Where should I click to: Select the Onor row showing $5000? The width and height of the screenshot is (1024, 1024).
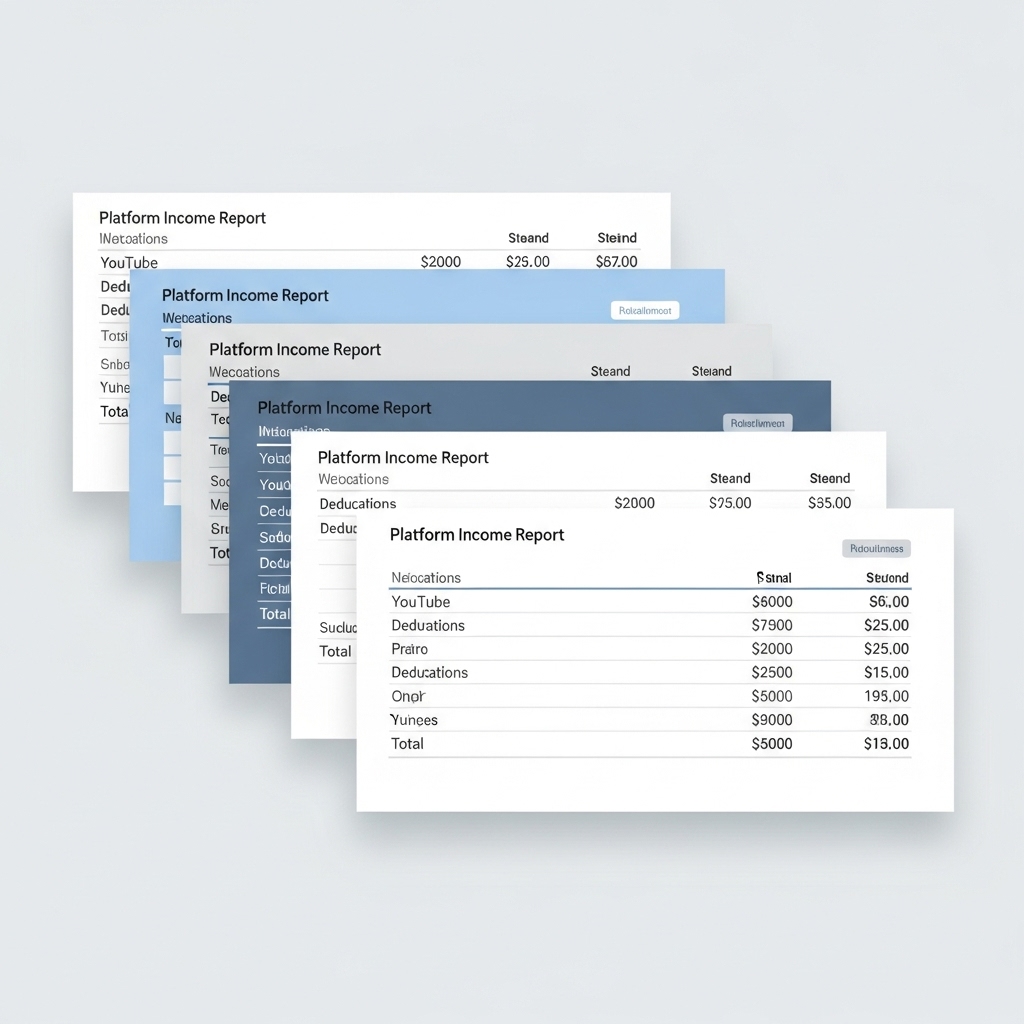click(408, 696)
